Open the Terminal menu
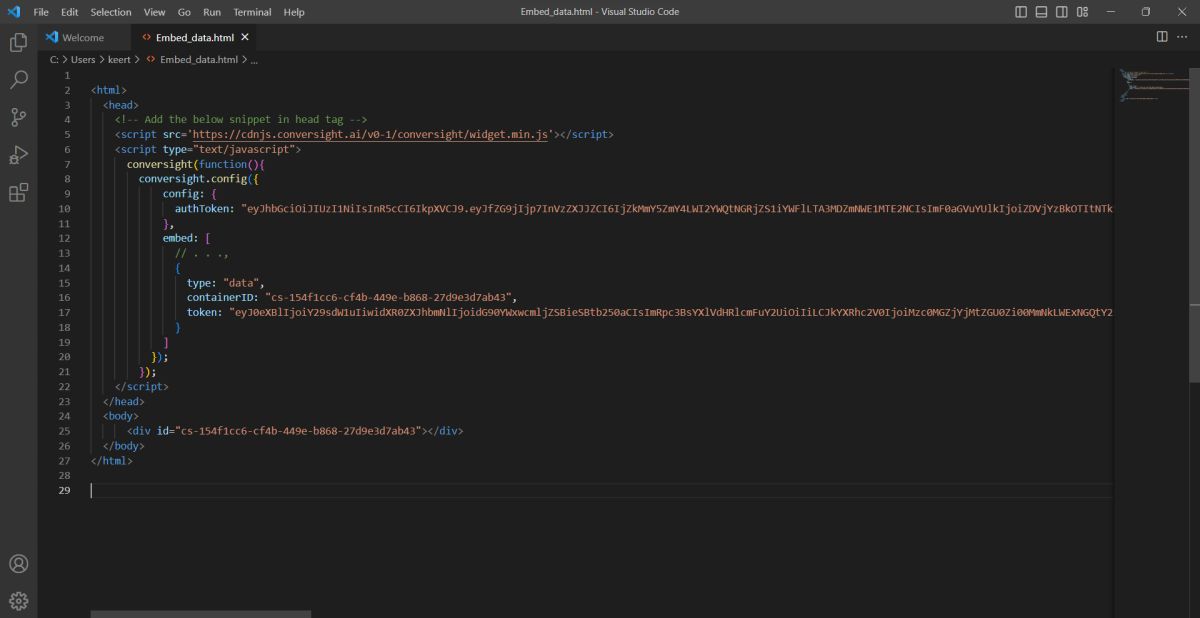 (252, 12)
